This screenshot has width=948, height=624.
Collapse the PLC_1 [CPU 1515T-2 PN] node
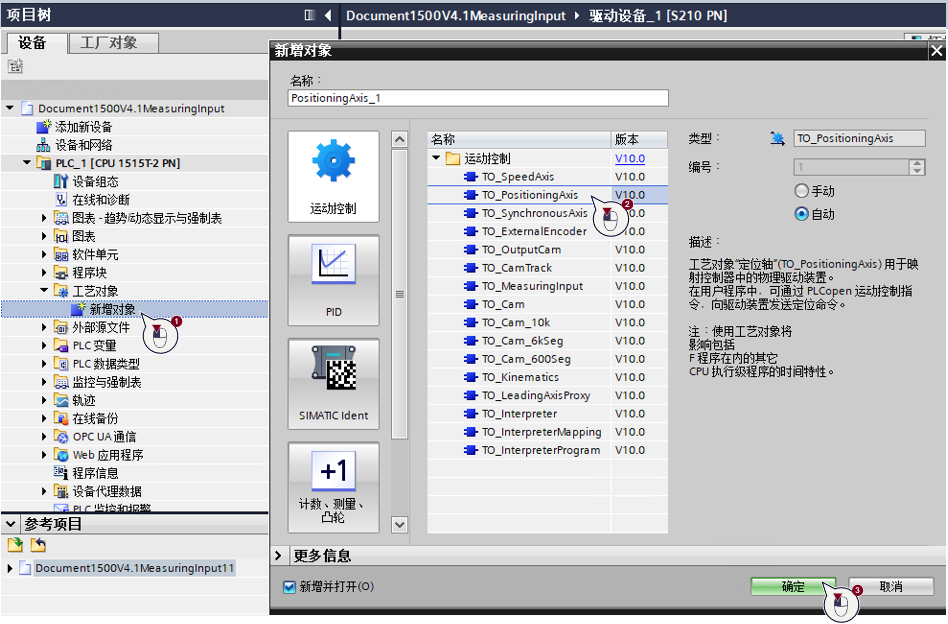point(27,163)
